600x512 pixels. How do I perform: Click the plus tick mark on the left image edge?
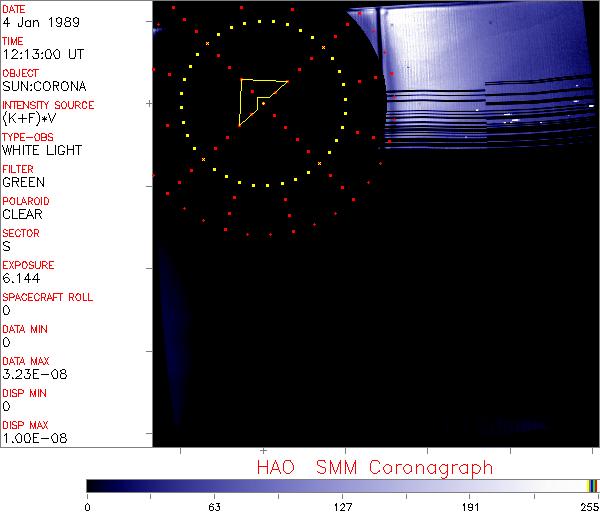150,103
